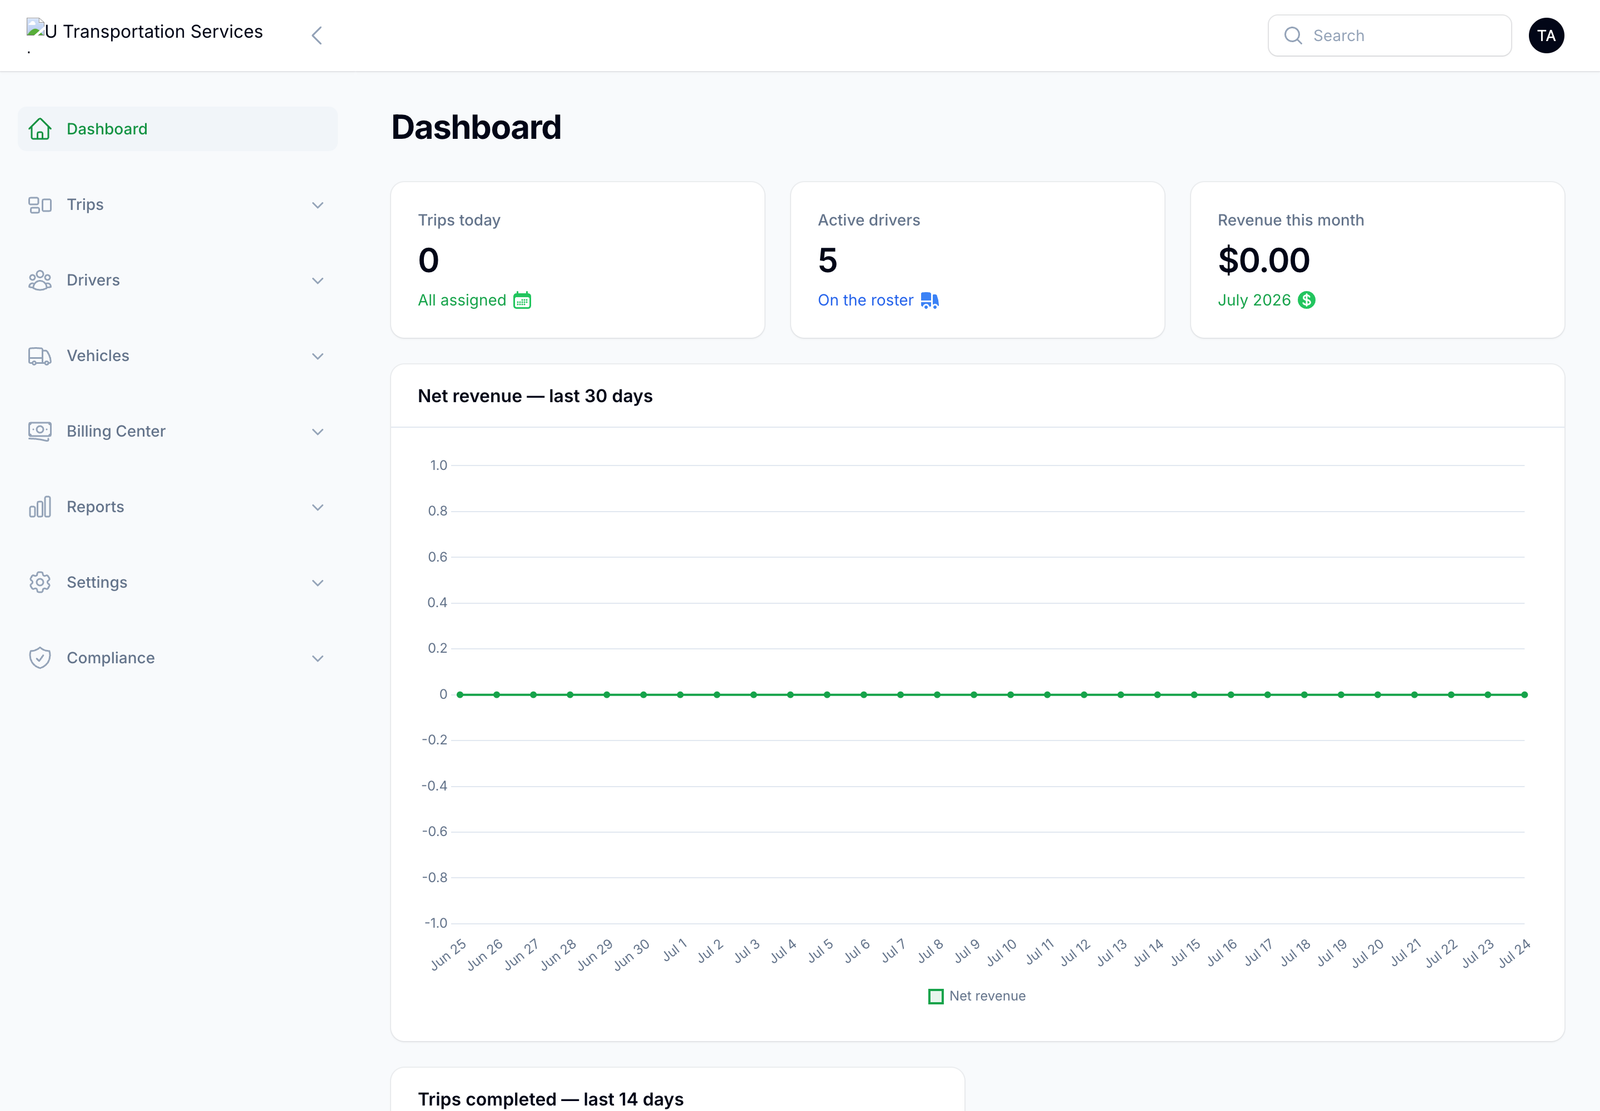Select the Reports sidebar item
1600x1111 pixels.
(x=178, y=507)
